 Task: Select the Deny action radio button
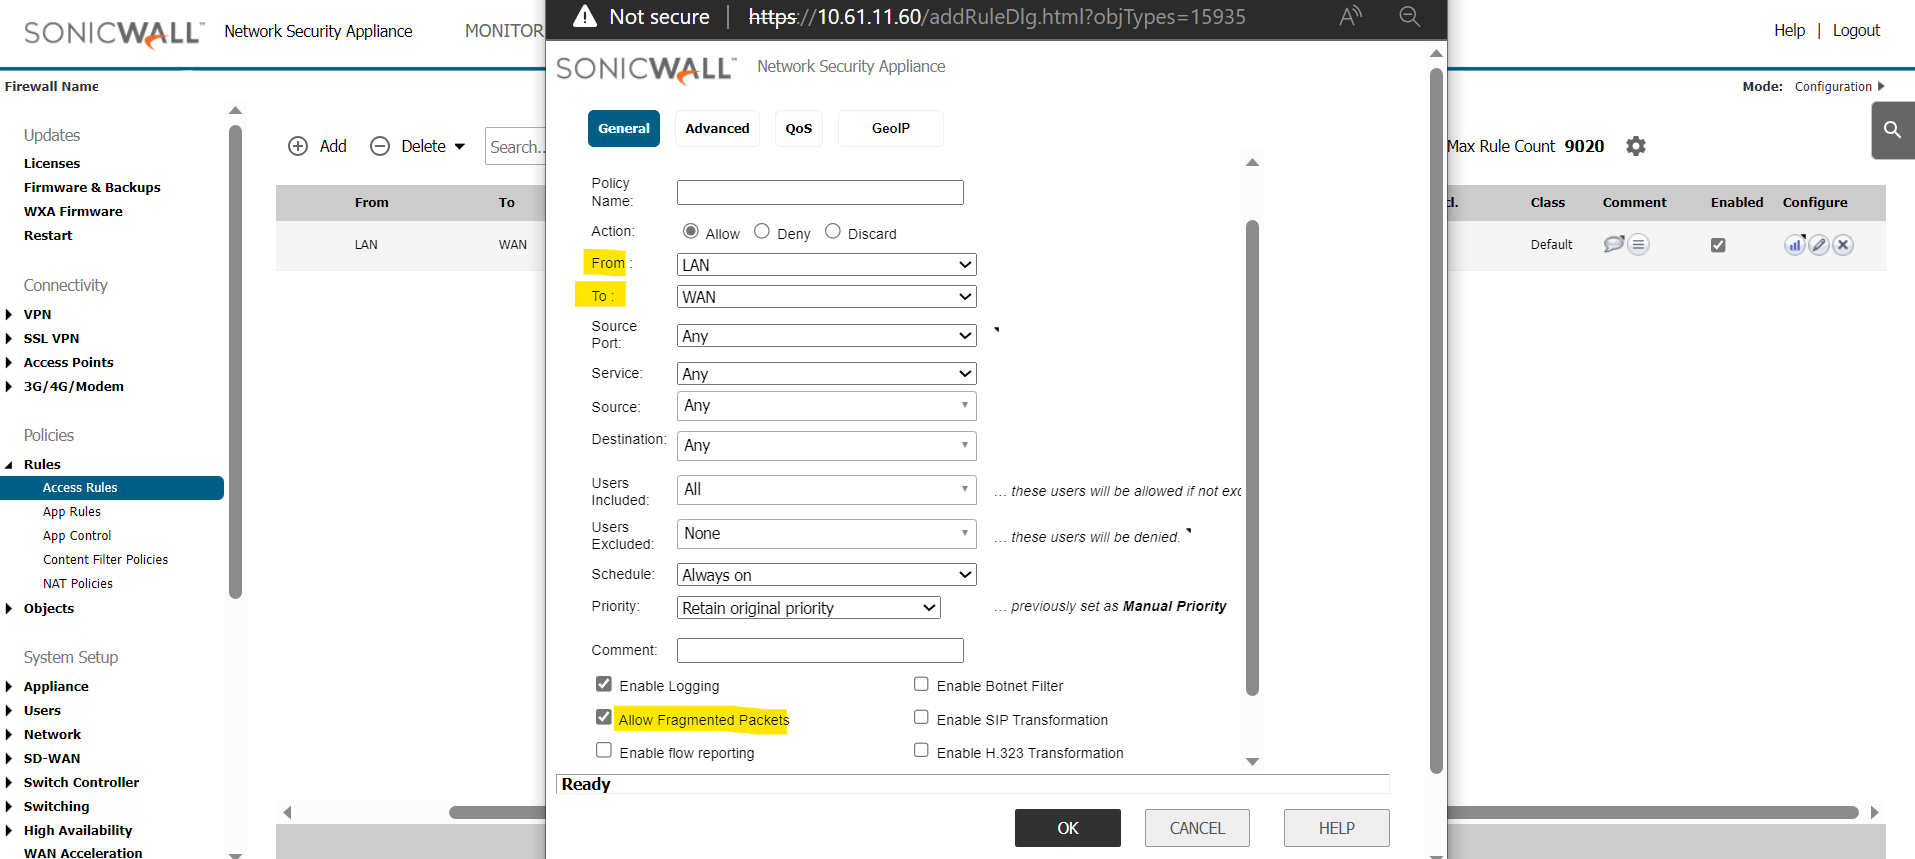coord(762,232)
